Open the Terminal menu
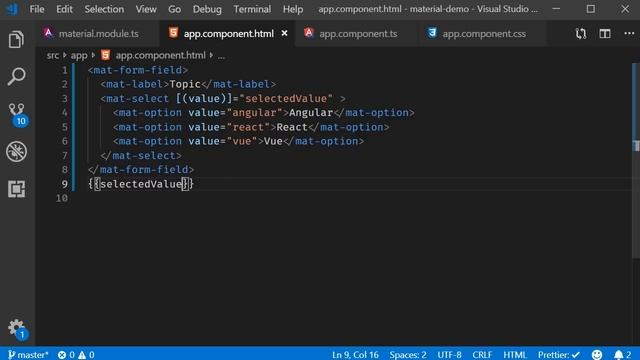The width and height of the screenshot is (640, 360). [x=252, y=9]
